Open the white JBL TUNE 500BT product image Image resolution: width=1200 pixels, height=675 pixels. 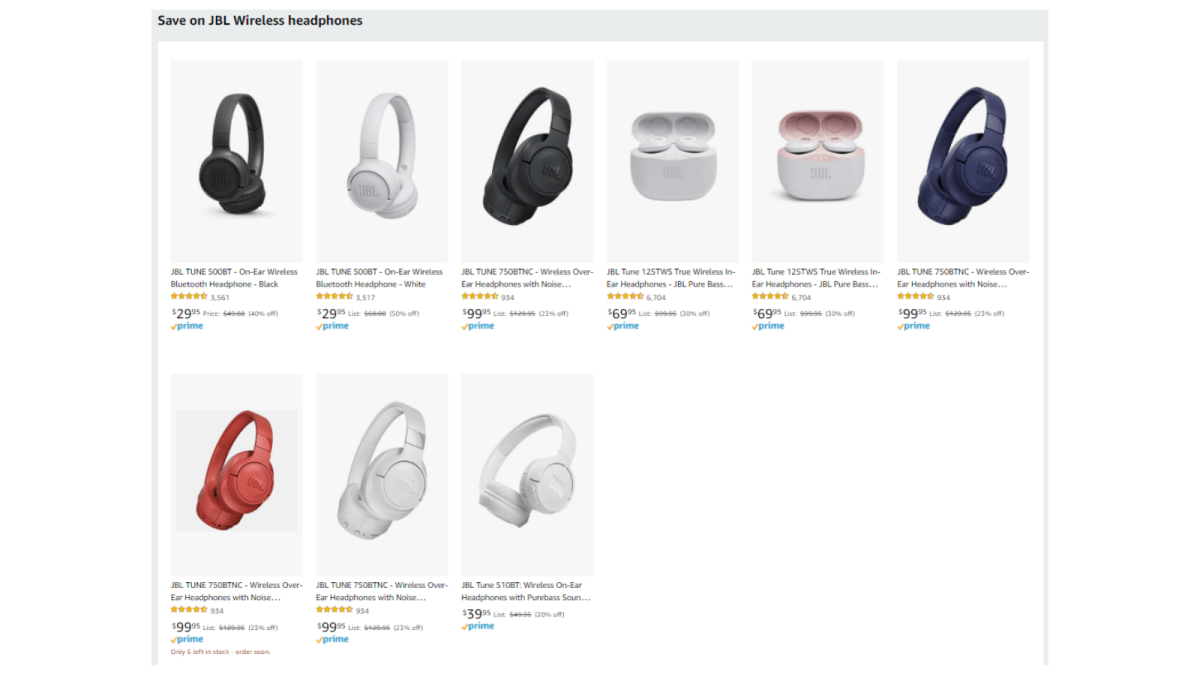click(x=382, y=161)
